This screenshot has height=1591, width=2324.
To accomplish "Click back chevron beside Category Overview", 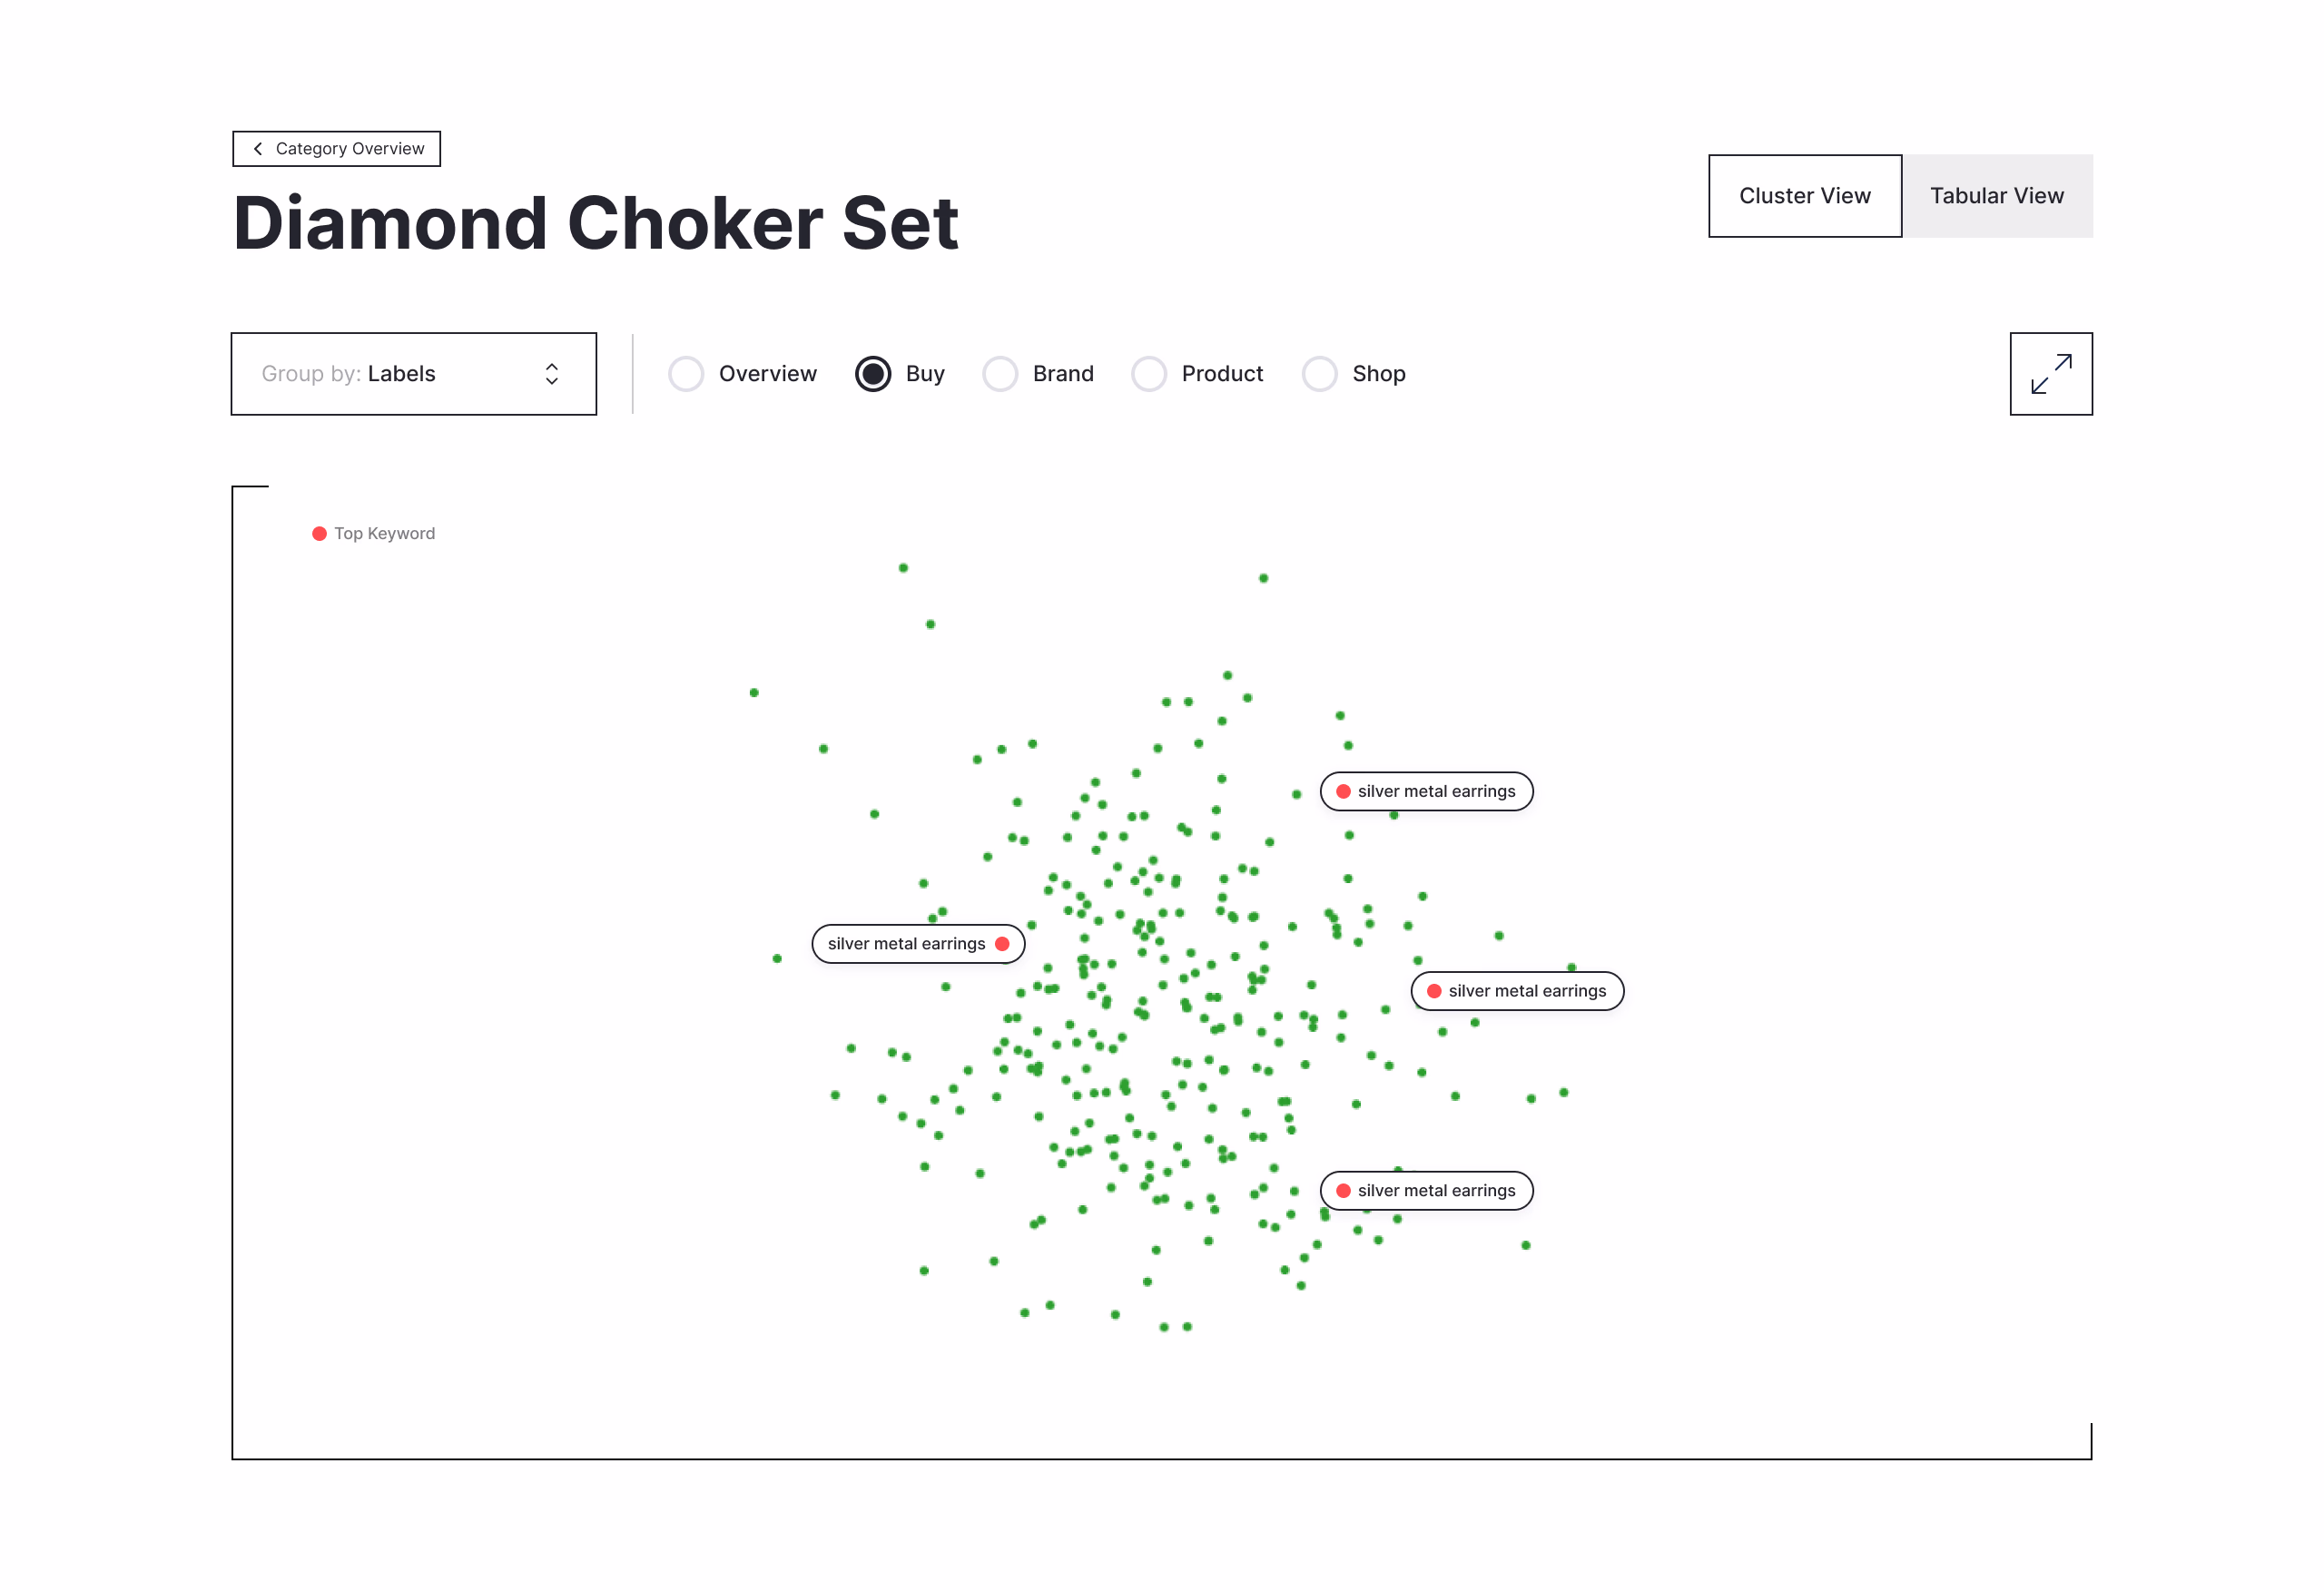I will [258, 149].
